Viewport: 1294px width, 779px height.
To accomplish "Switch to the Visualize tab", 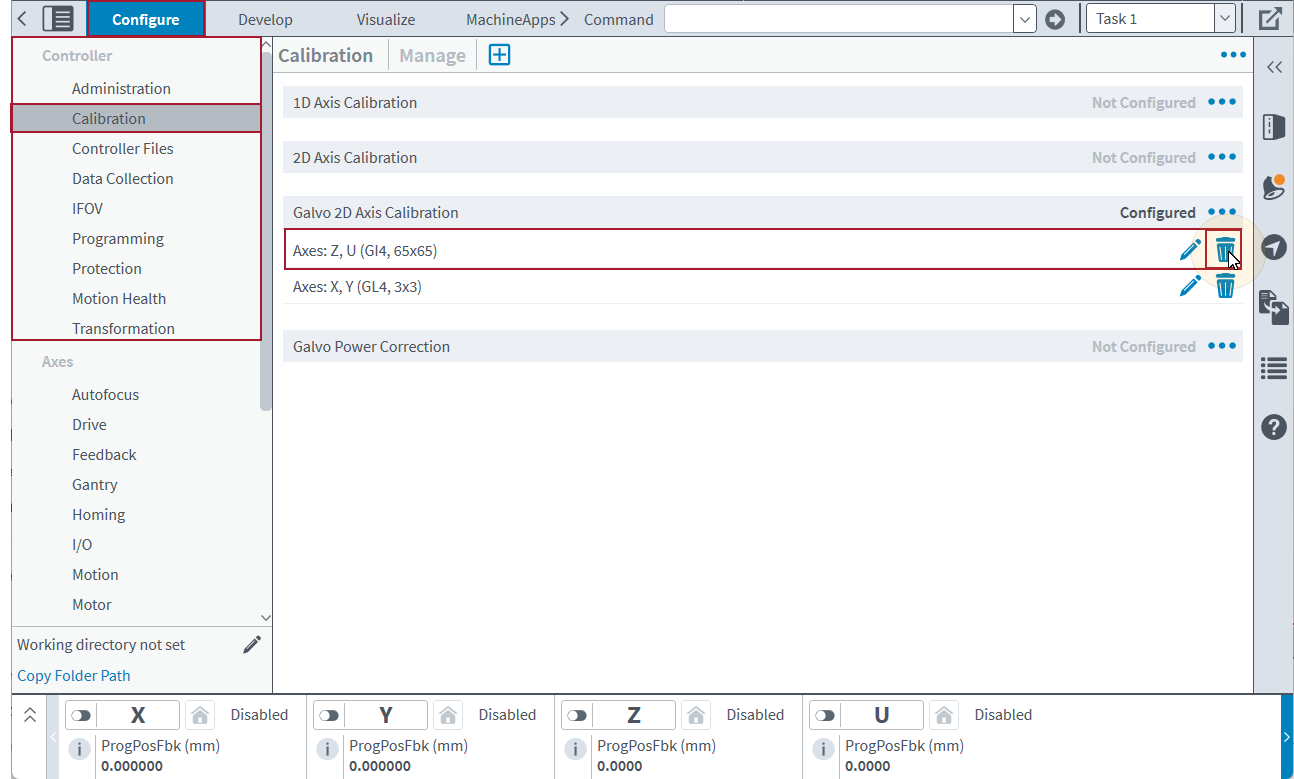I will [385, 19].
